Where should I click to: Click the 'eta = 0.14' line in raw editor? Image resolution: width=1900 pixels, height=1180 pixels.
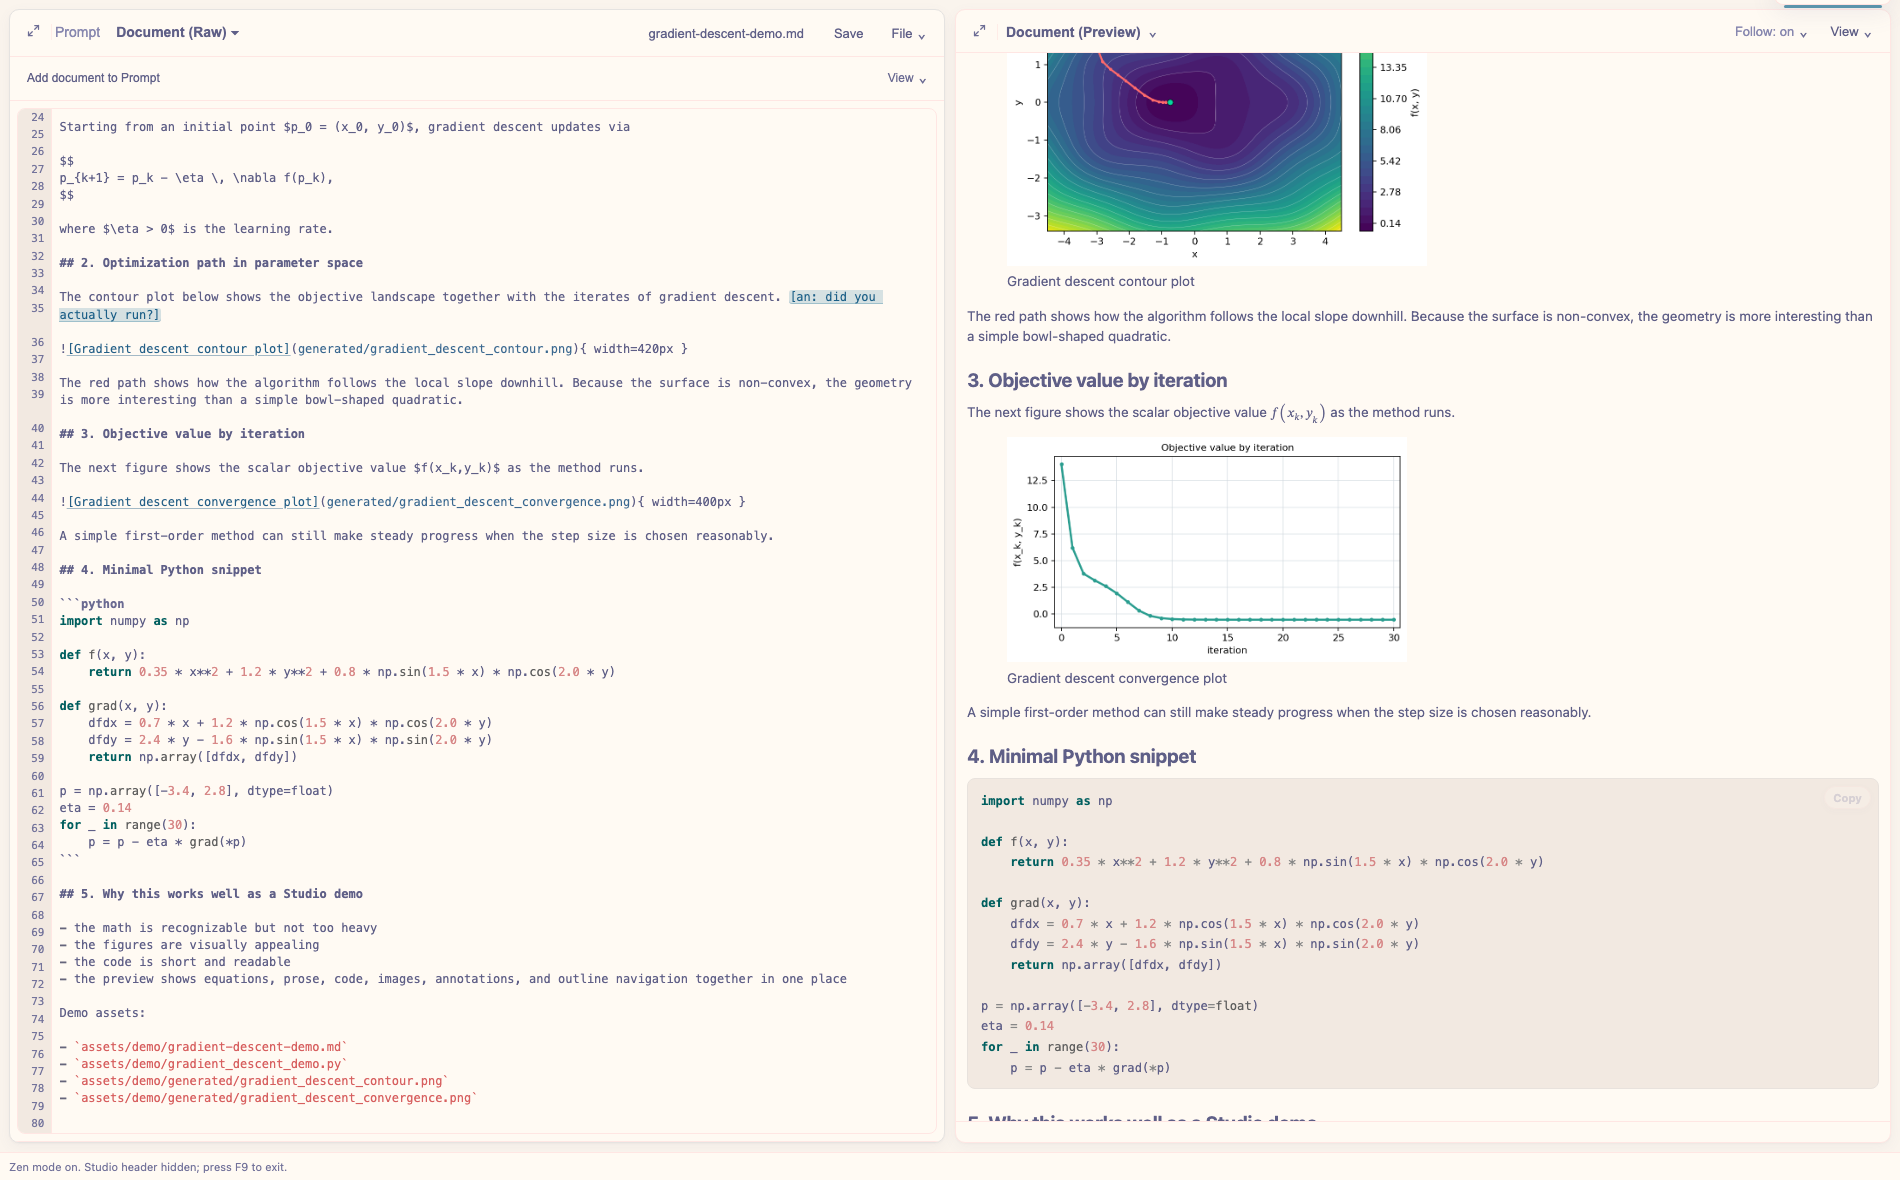pos(95,808)
